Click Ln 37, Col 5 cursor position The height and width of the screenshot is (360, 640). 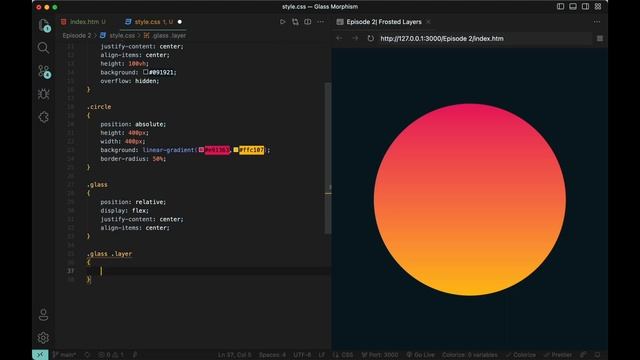coord(235,355)
